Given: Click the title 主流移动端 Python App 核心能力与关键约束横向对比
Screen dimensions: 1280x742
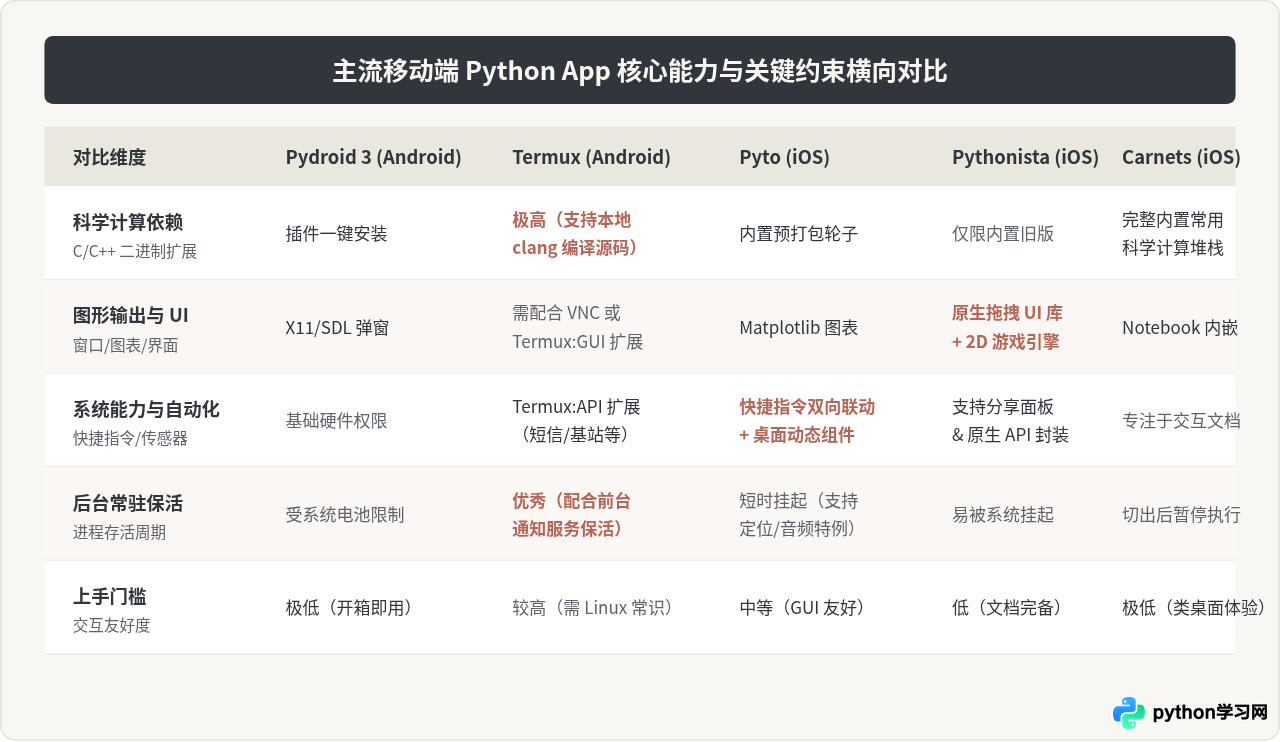Looking at the screenshot, I should coord(640,71).
